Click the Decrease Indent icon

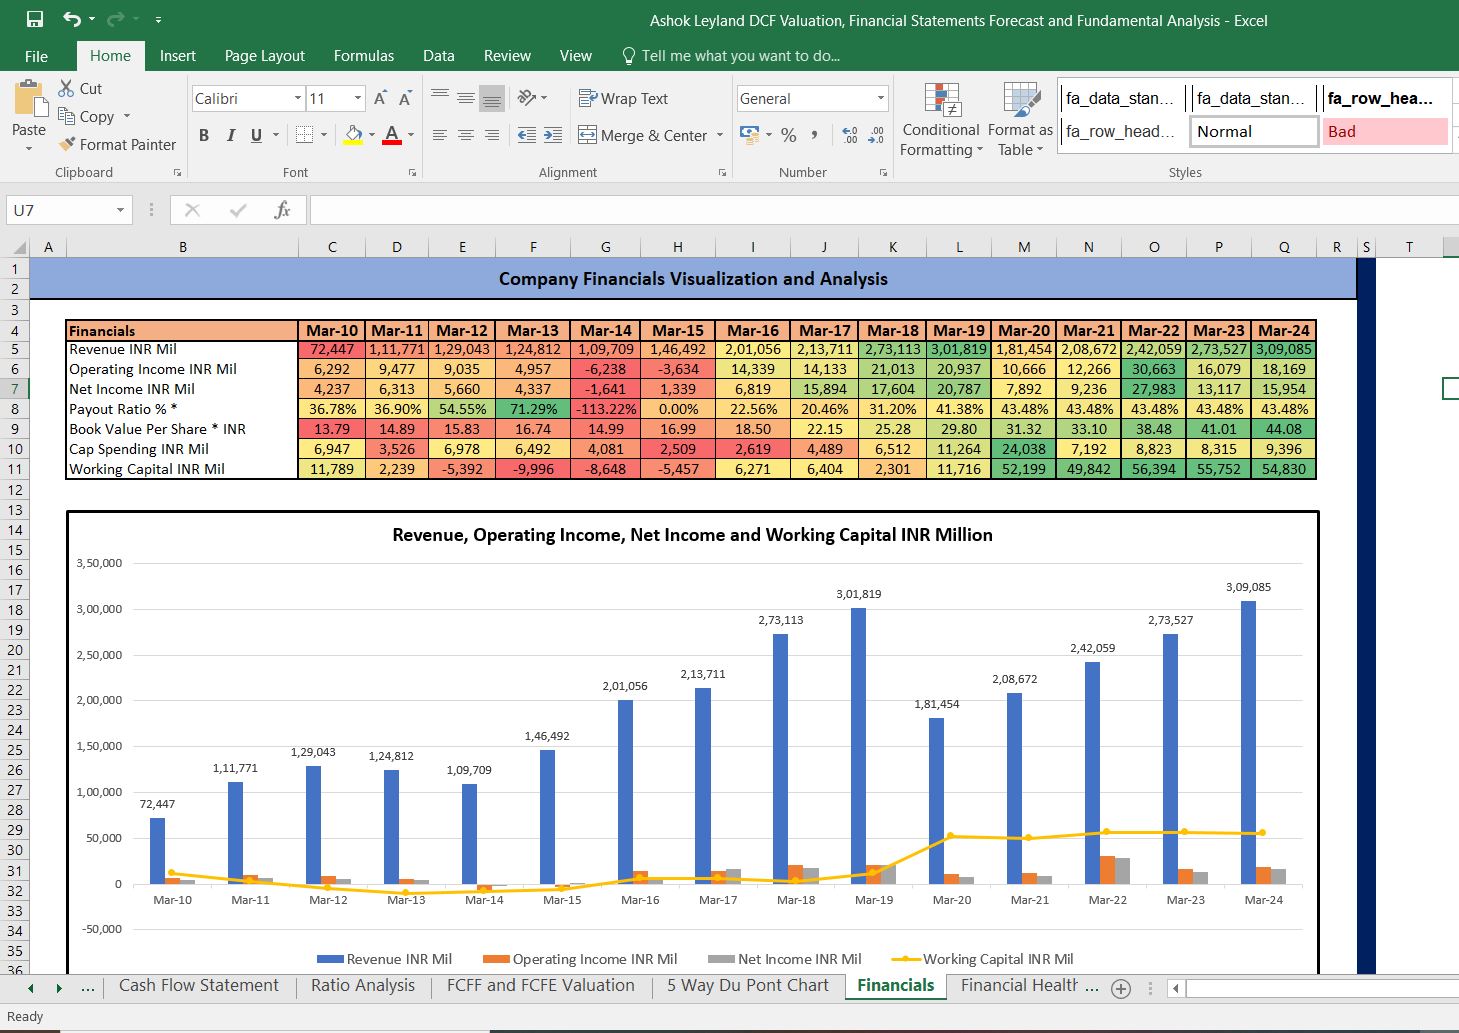click(x=527, y=135)
